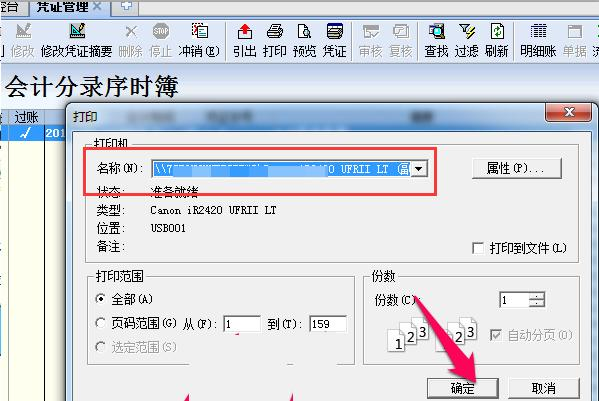Click the 查找 search icon

[x=437, y=31]
